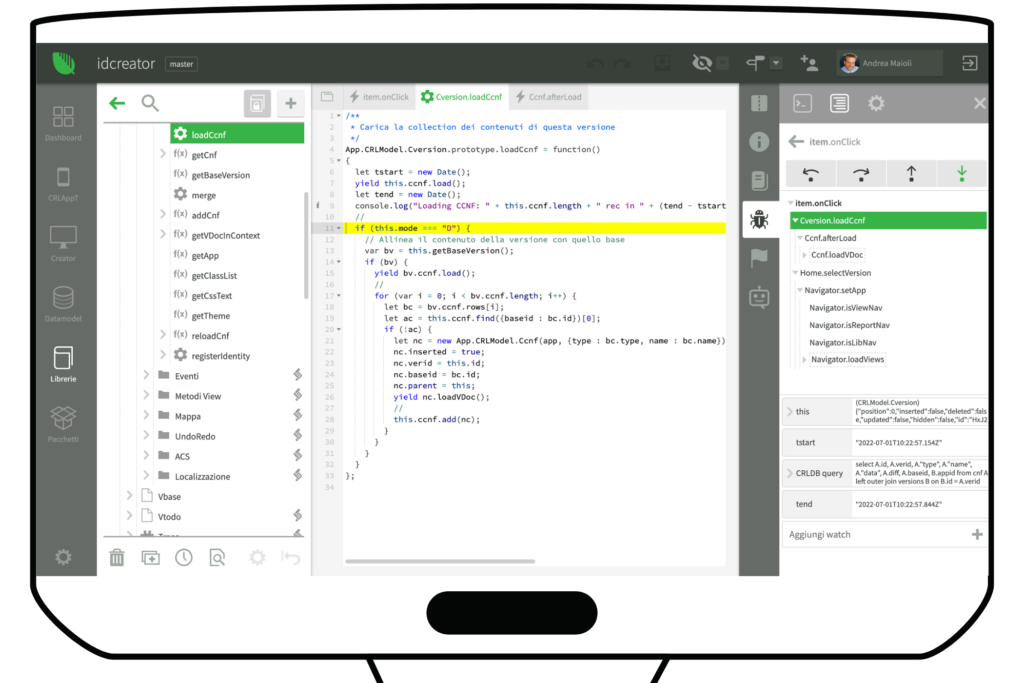Open the Creator sidebar section
1024x683 pixels.
coord(63,244)
